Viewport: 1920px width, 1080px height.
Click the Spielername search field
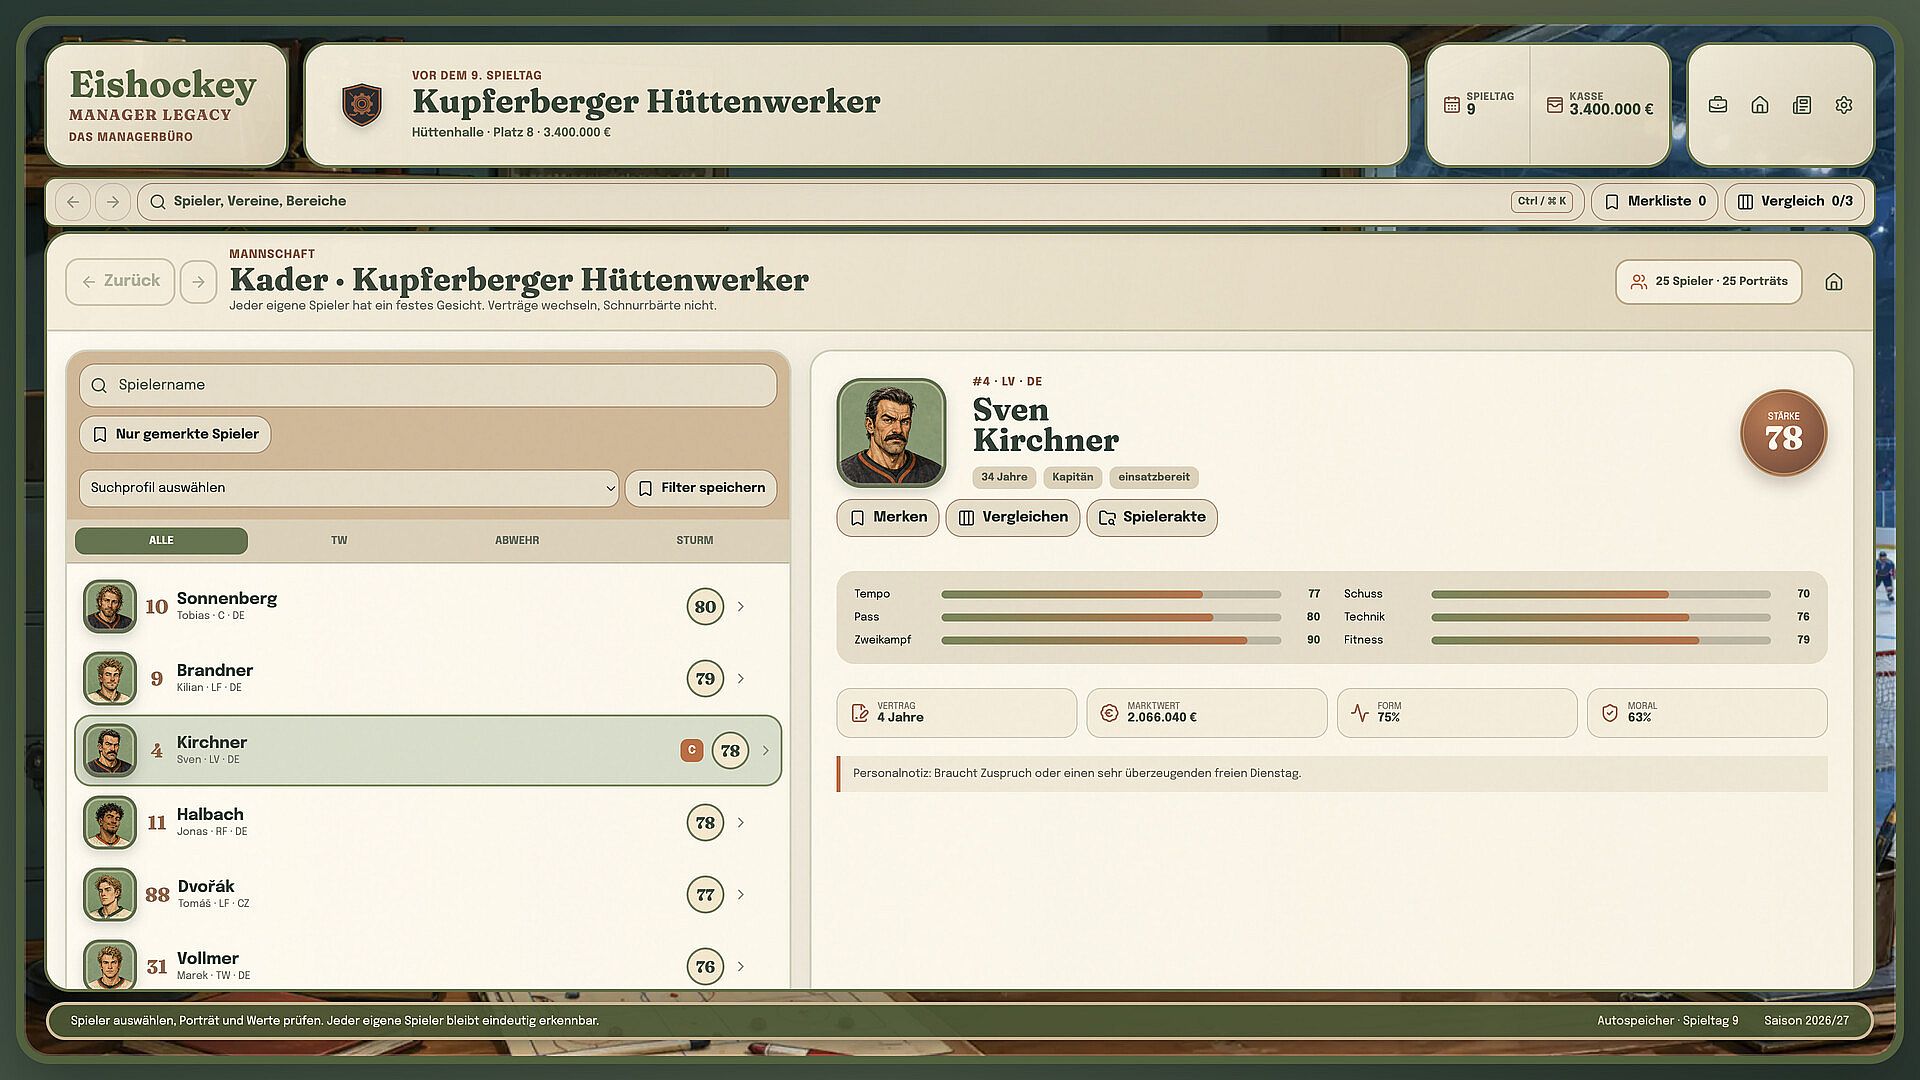click(x=428, y=385)
